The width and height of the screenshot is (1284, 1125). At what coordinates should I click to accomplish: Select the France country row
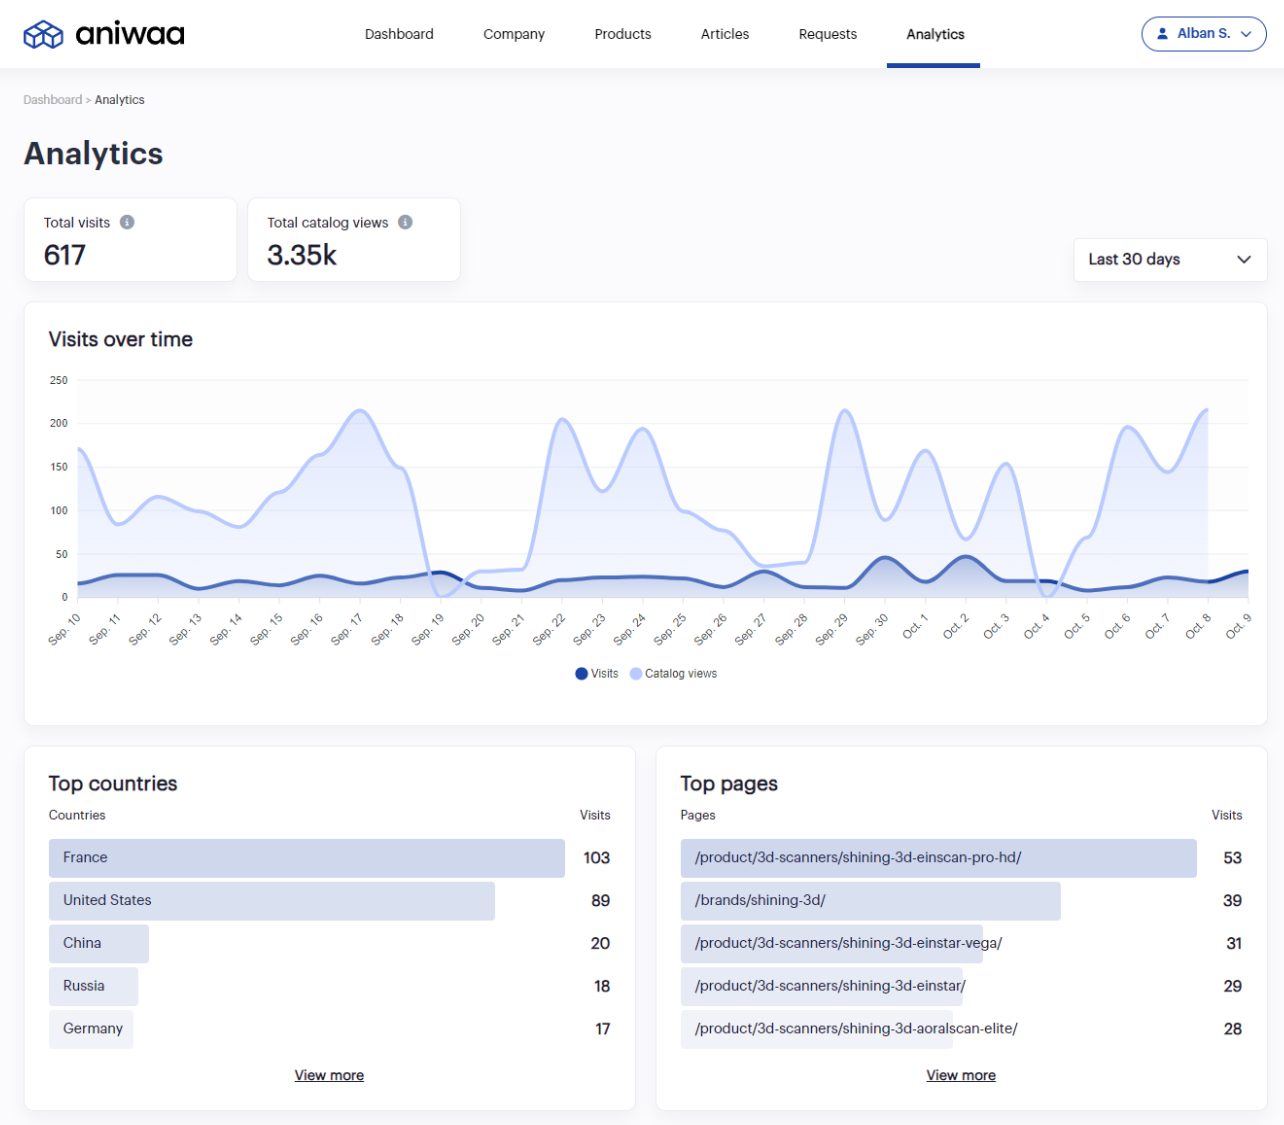coord(330,858)
